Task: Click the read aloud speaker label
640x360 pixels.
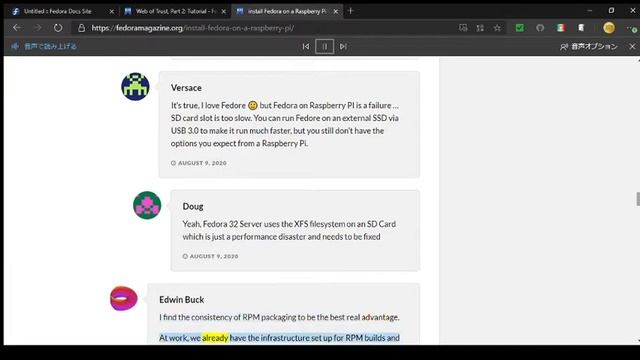Action: click(x=44, y=46)
